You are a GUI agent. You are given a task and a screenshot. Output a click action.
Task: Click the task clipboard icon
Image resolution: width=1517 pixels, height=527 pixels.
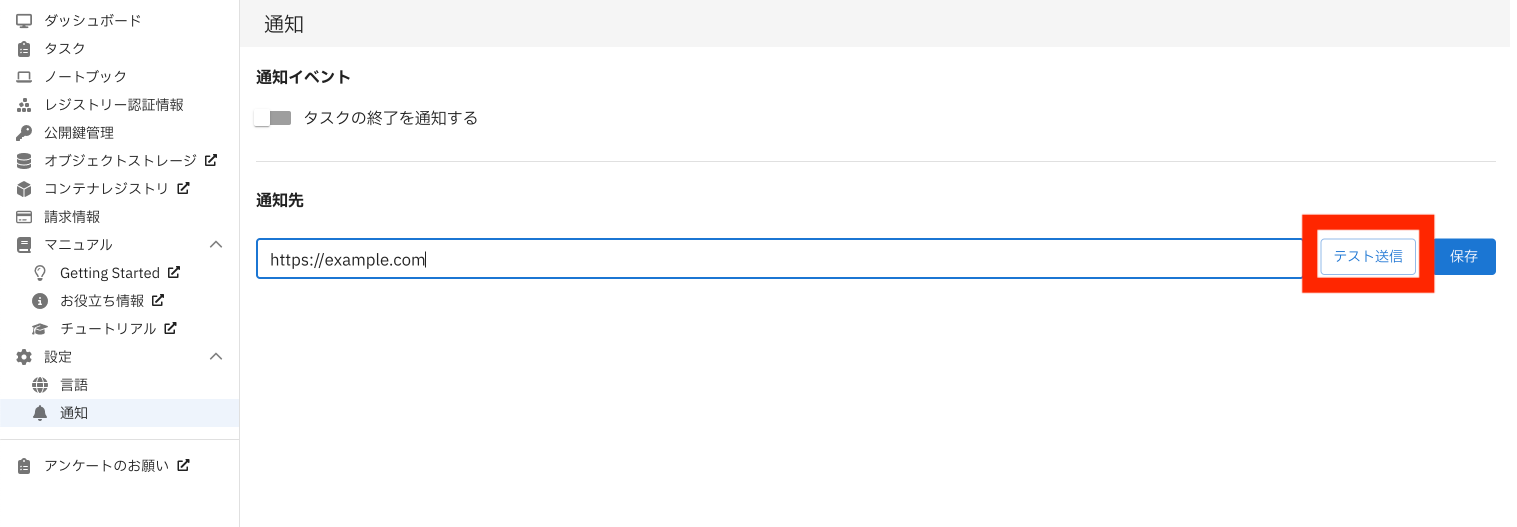coord(24,48)
